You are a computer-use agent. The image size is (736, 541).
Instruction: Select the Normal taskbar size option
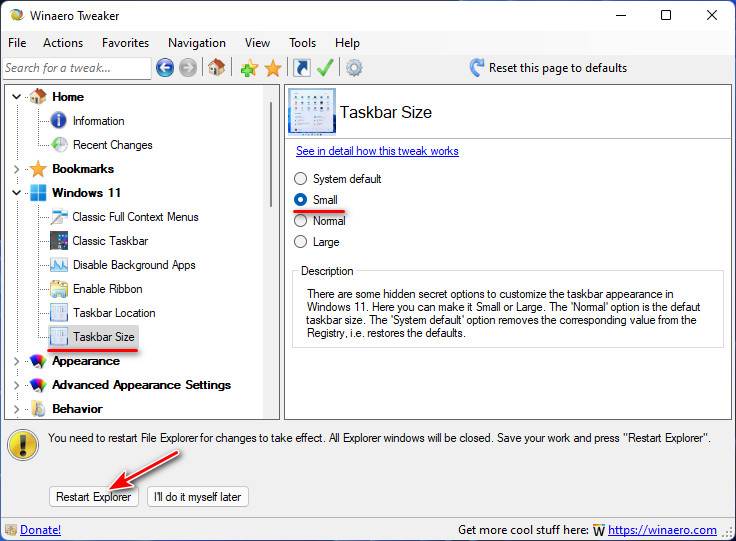(300, 221)
